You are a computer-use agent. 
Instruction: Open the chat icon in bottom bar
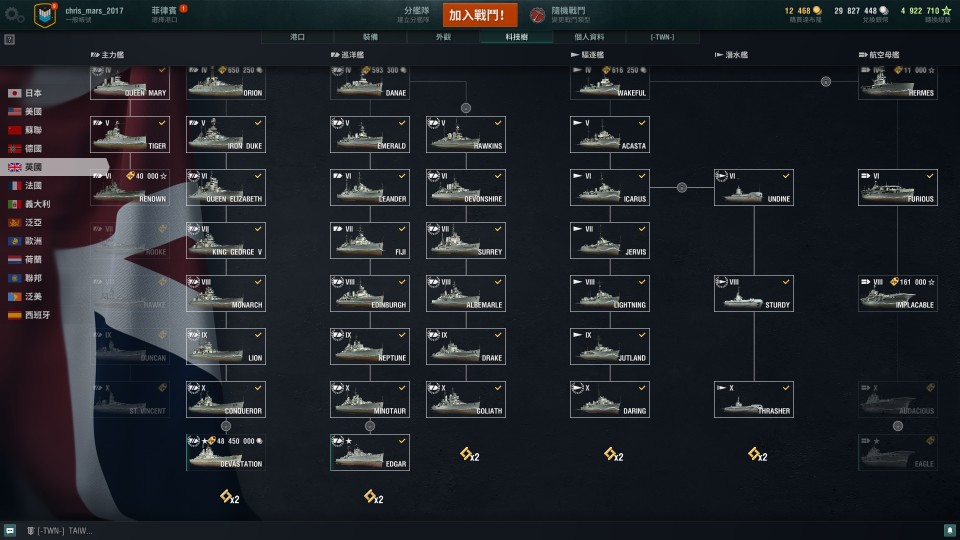[10, 531]
